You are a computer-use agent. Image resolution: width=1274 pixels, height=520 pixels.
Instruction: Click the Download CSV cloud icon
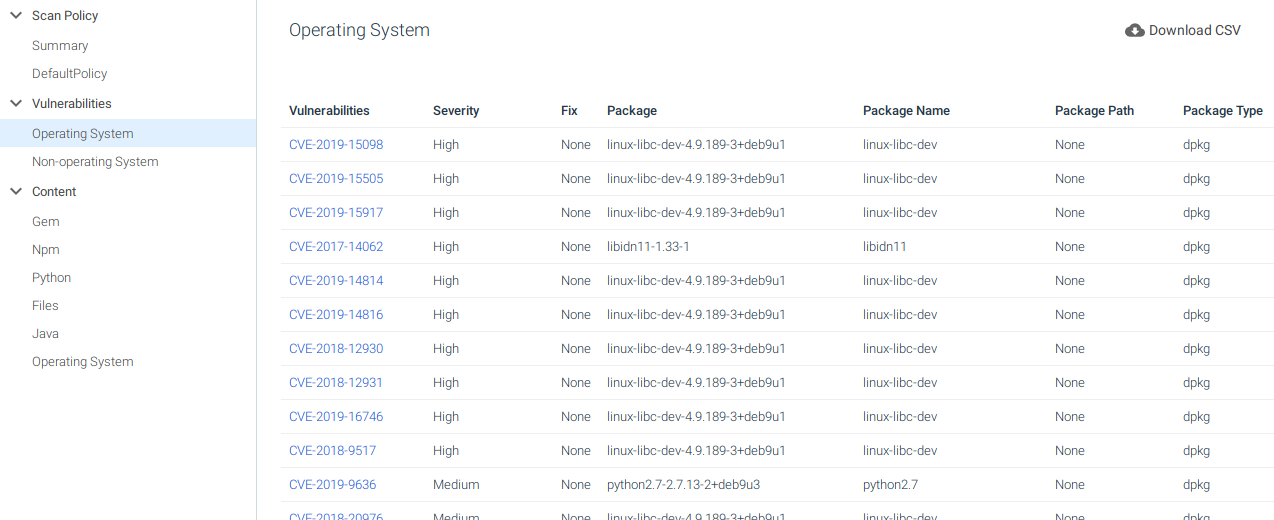tap(1135, 30)
